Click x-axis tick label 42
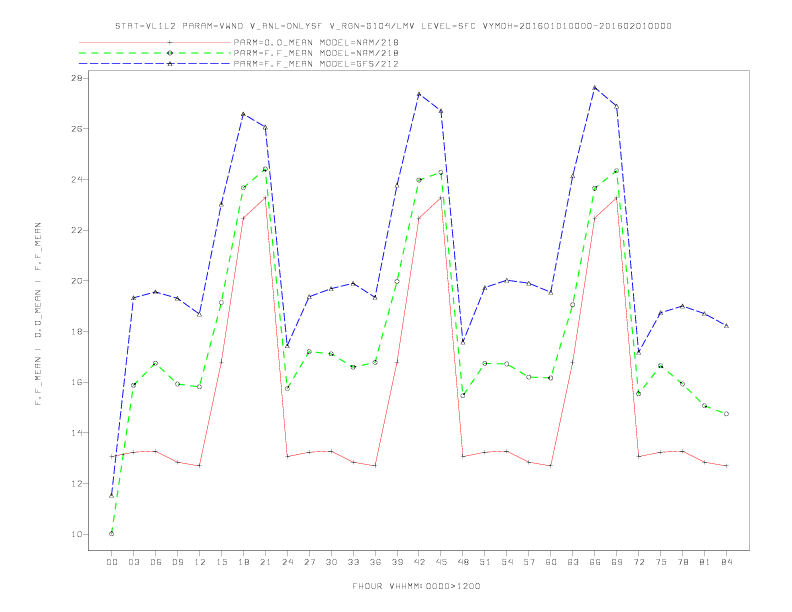 (x=419, y=562)
